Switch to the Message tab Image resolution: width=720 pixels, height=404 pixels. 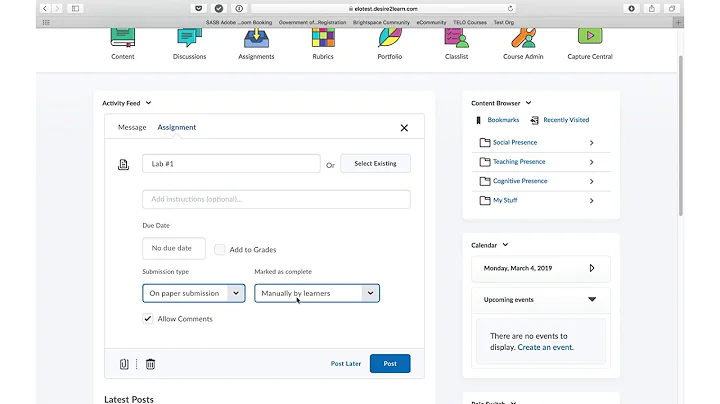(x=132, y=127)
